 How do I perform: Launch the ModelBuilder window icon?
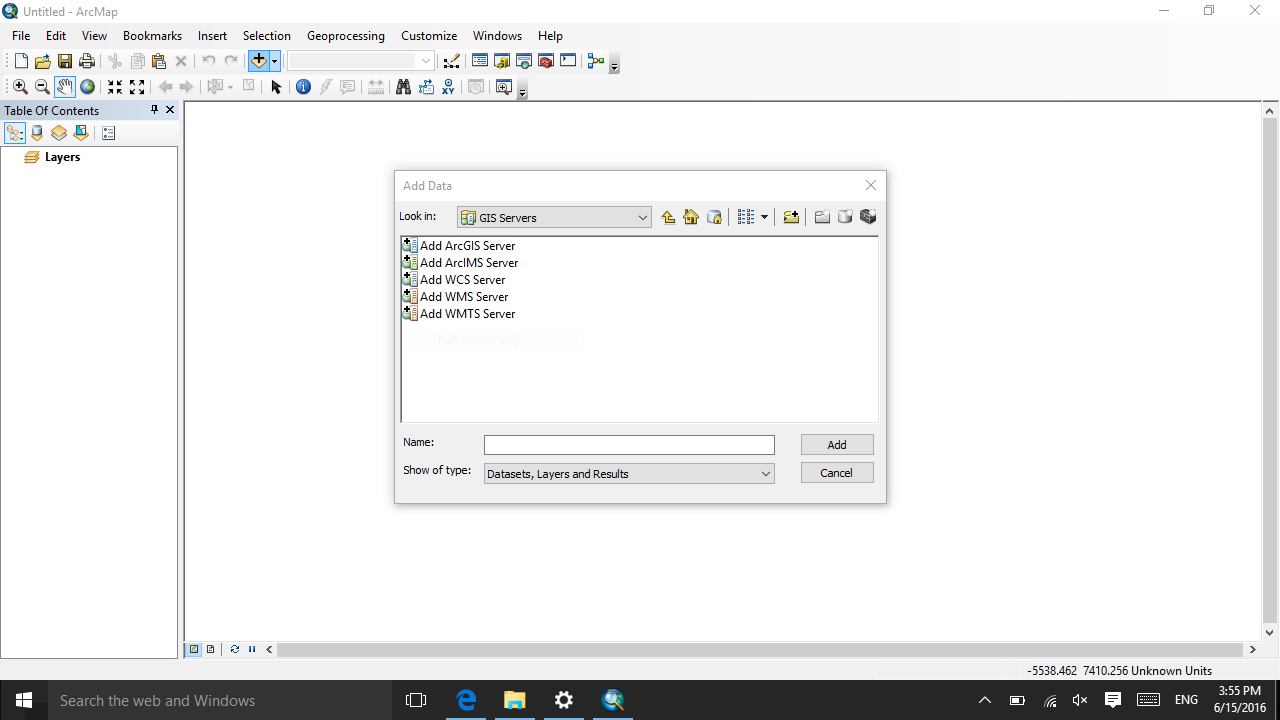tap(596, 61)
